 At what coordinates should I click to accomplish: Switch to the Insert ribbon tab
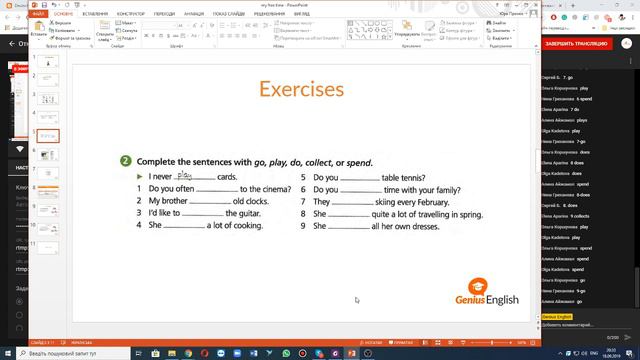coord(95,14)
